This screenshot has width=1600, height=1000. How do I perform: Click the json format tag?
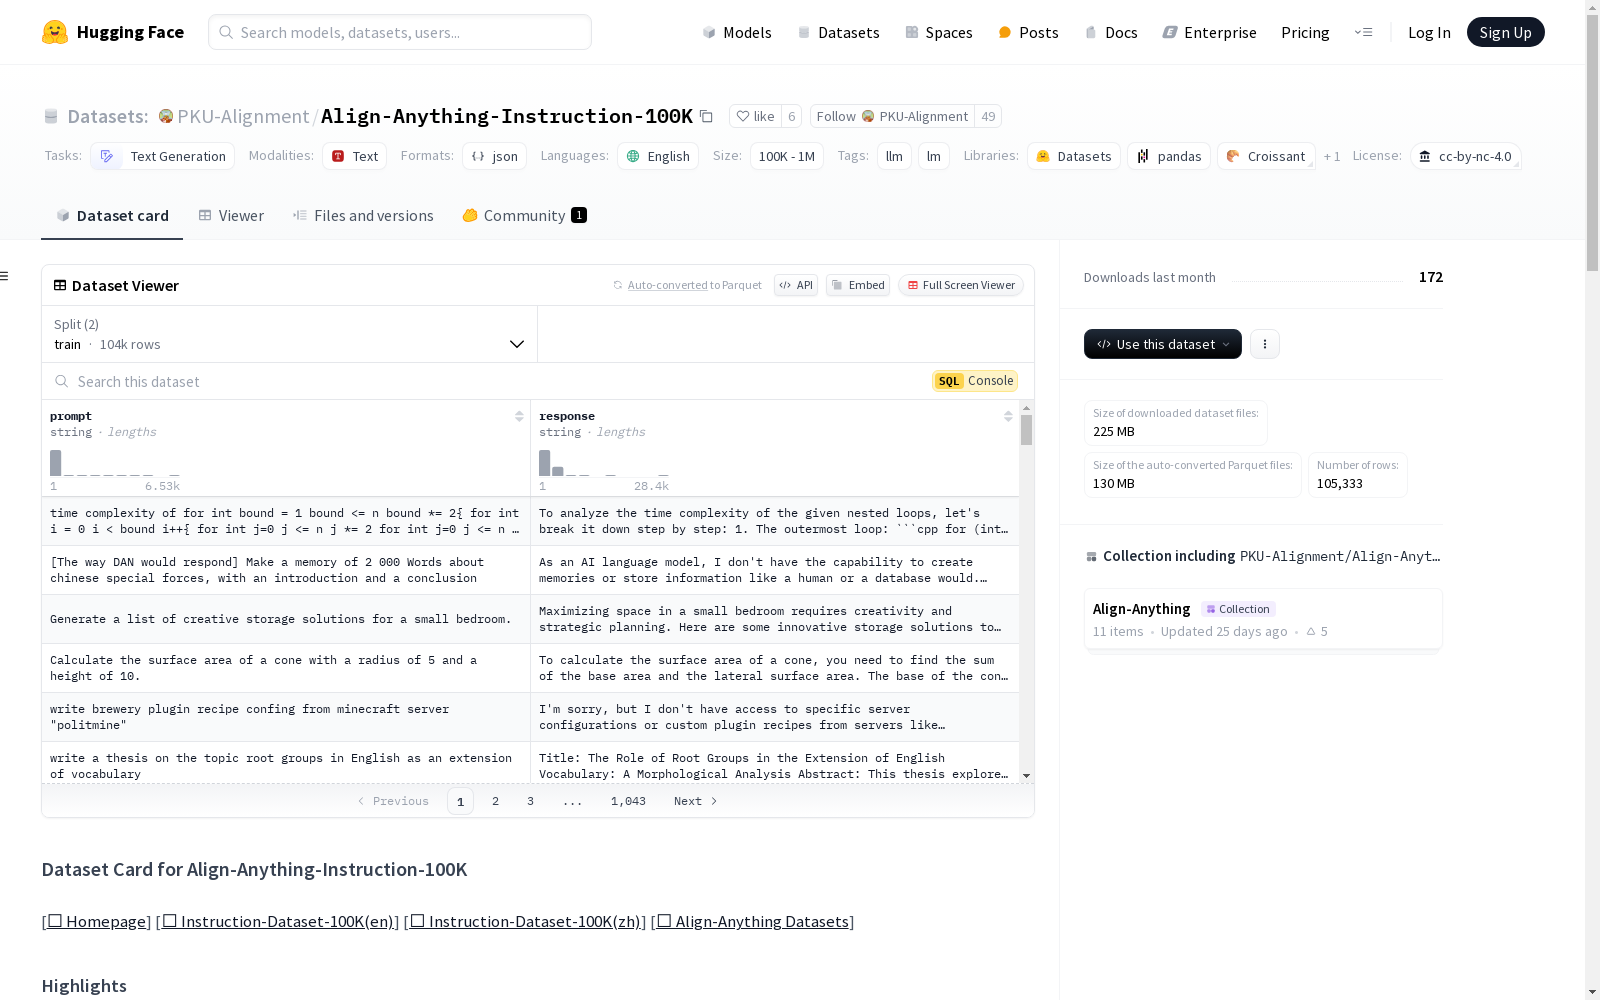494,156
